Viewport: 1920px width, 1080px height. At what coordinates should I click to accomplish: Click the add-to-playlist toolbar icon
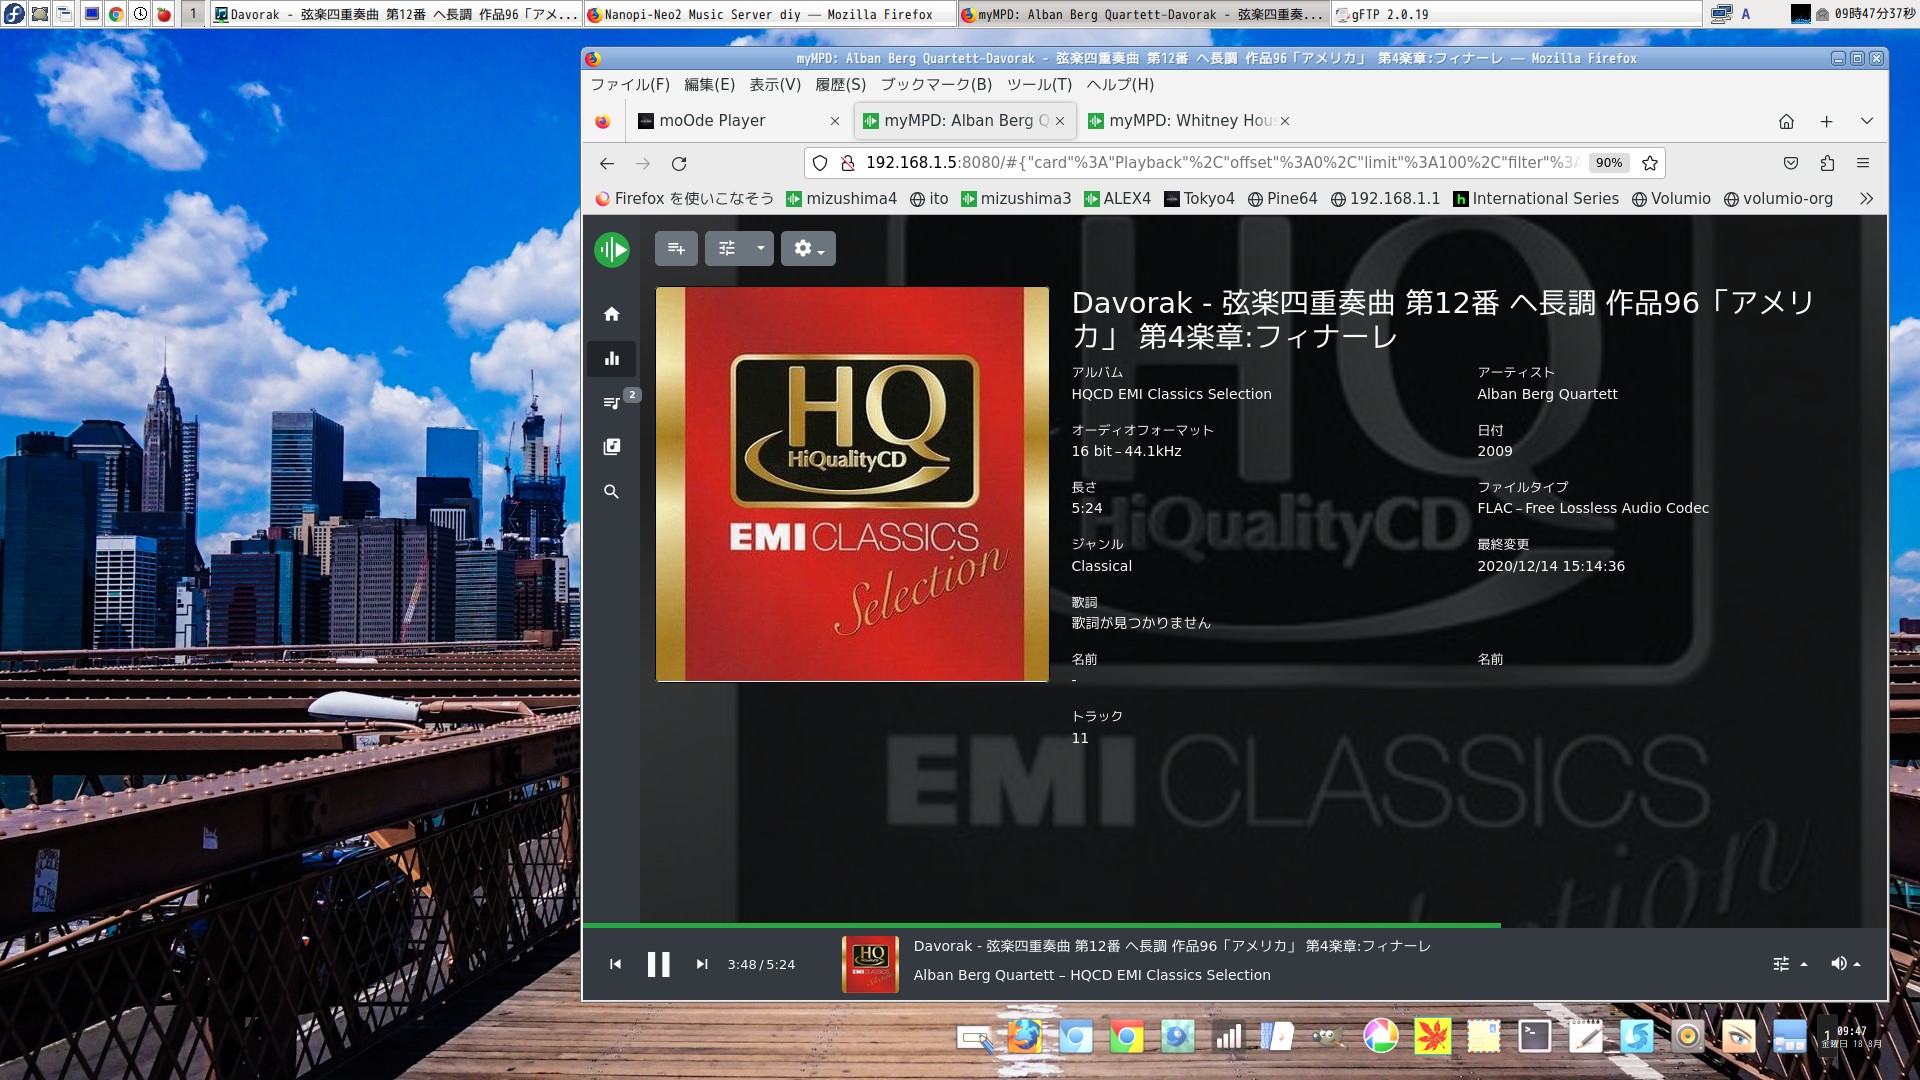coord(677,248)
